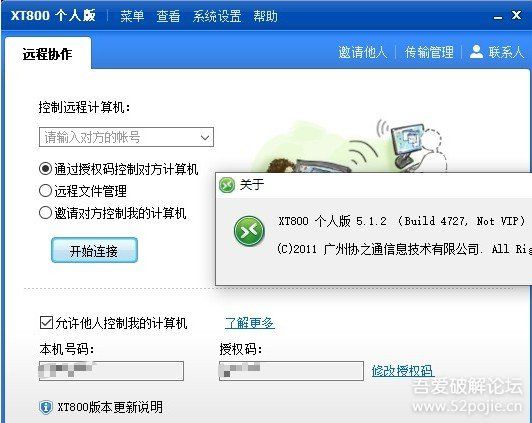The width and height of the screenshot is (532, 423).
Task: Uncheck allow others to control my computer
Action: (46, 323)
